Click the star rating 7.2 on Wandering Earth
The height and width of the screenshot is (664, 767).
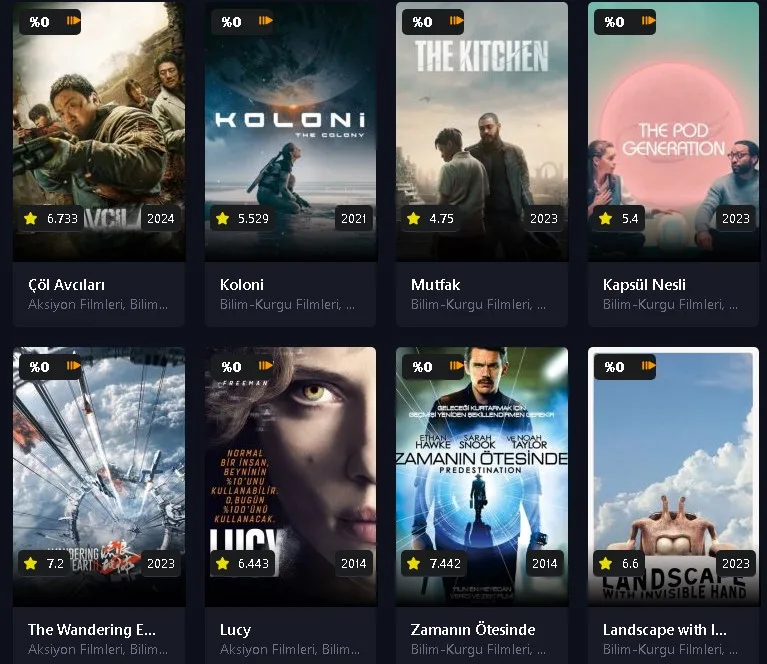44,563
